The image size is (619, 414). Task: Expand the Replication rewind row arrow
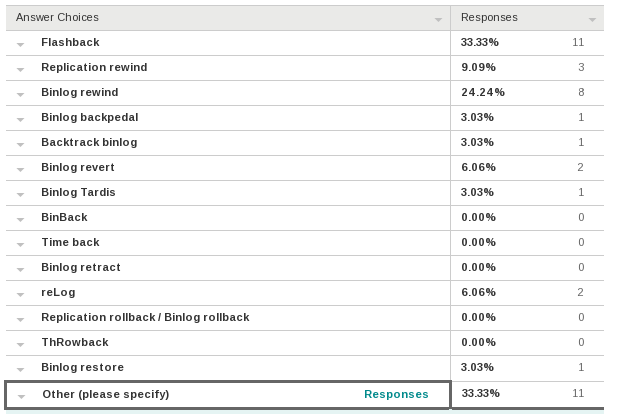coord(20,69)
